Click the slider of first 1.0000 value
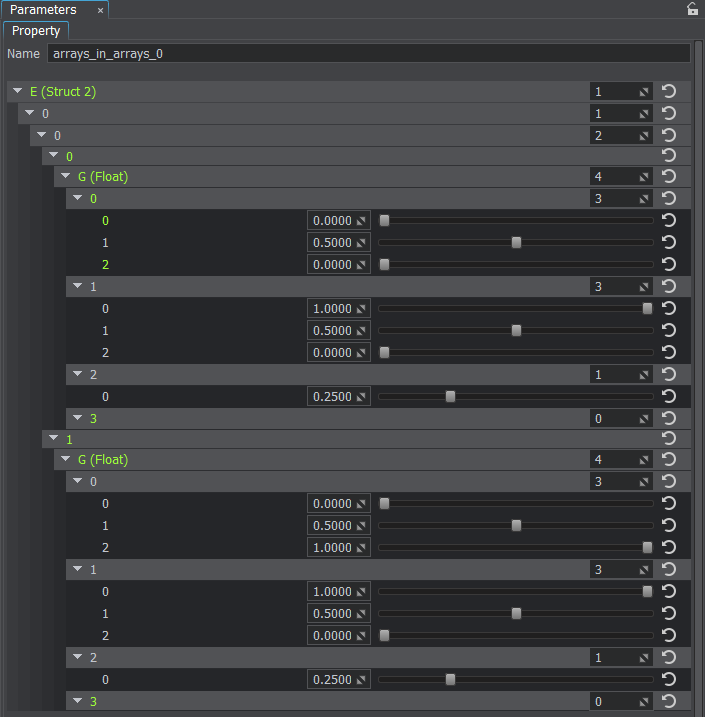This screenshot has height=717, width=705. click(516, 309)
